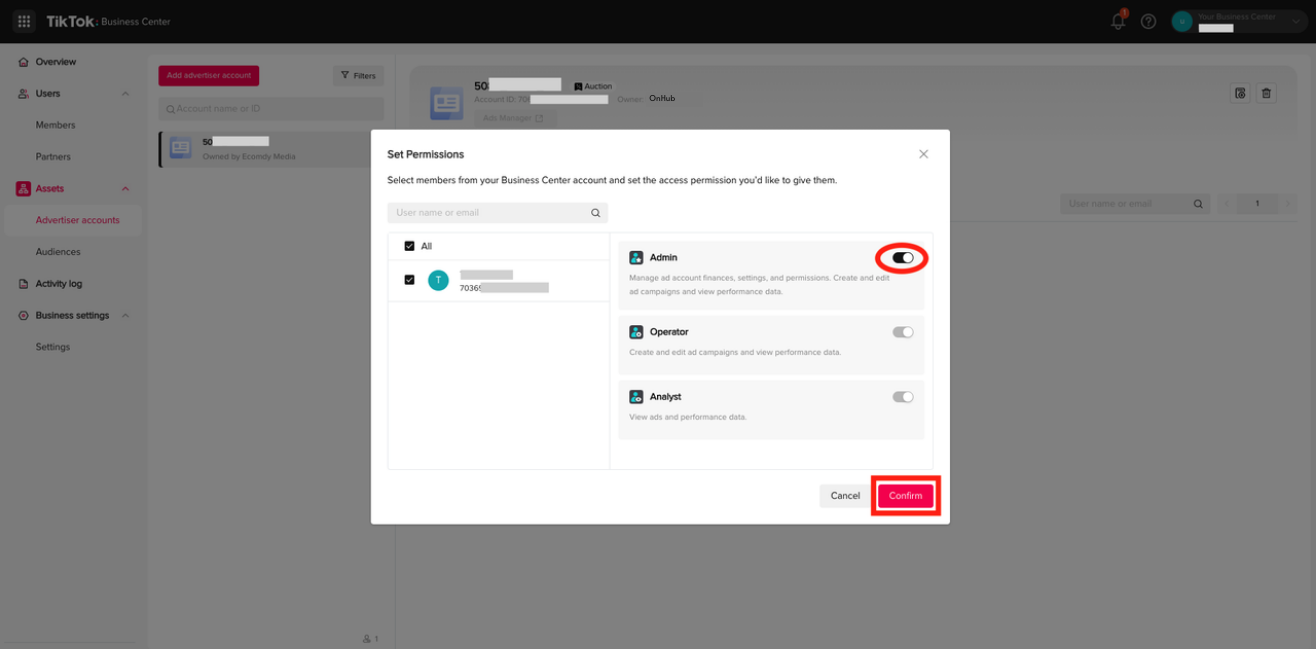Click the account settings icon beside trash
1316x649 pixels.
(1240, 93)
